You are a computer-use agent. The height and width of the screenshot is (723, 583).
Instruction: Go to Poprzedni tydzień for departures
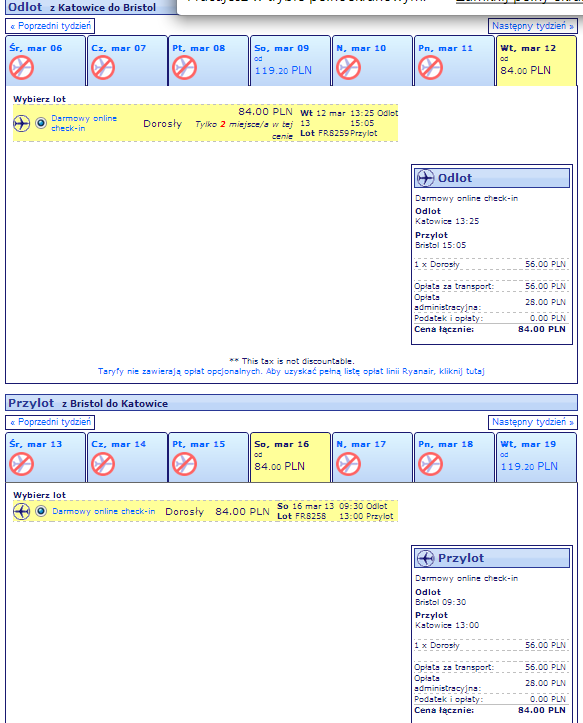pos(50,26)
